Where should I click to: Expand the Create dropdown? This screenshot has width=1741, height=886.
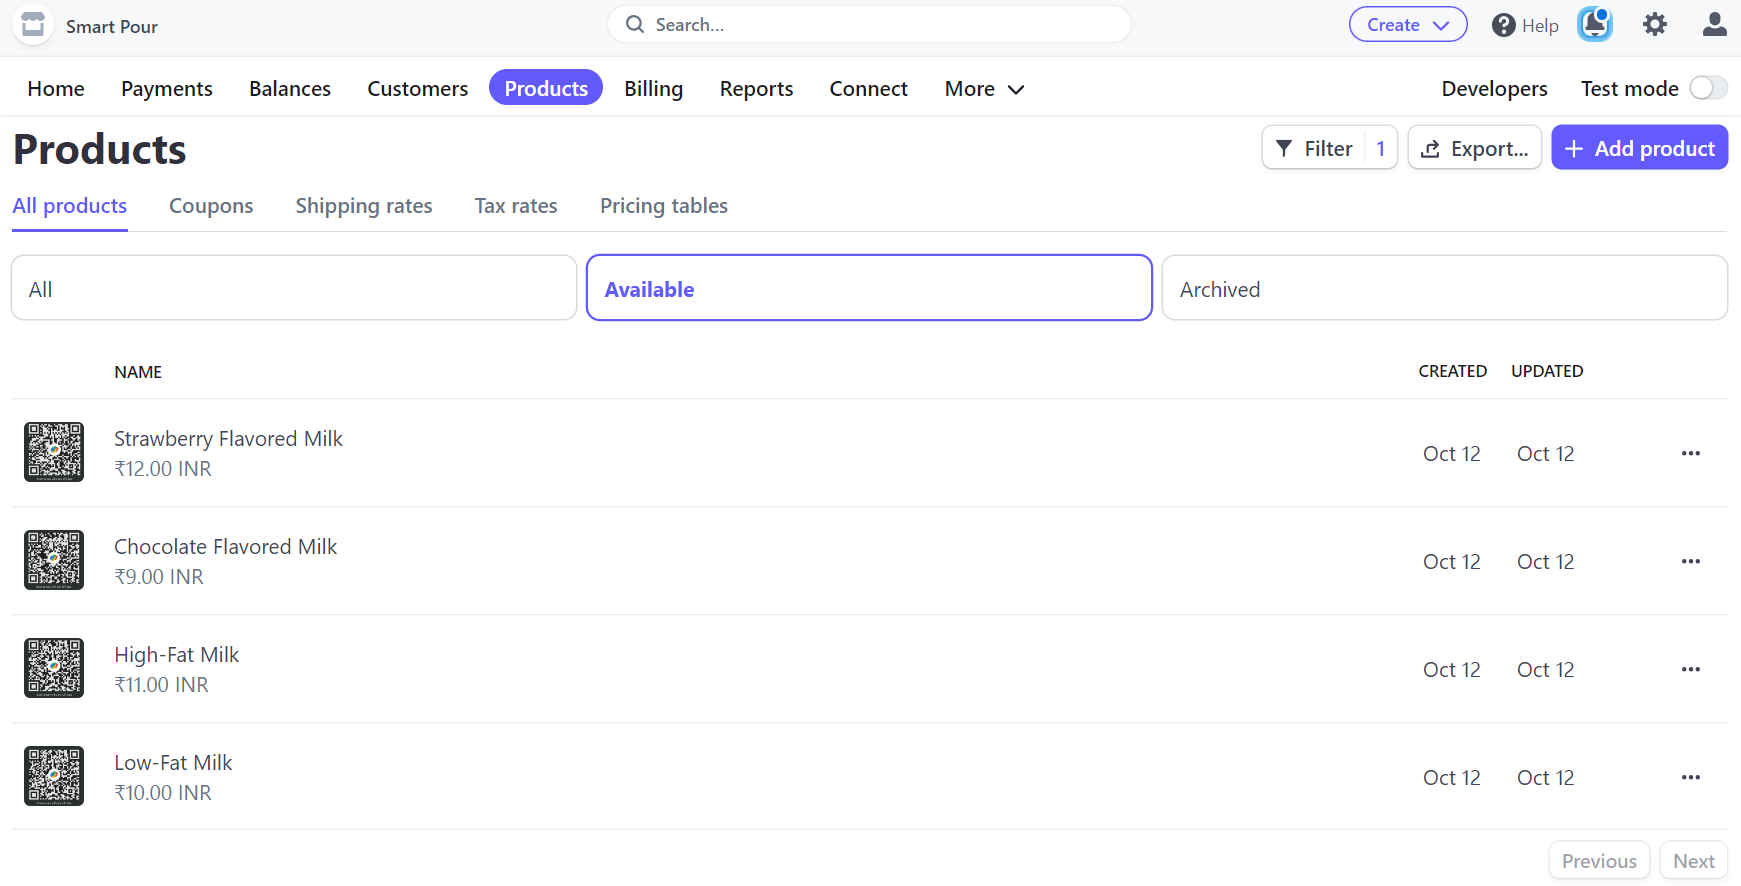(x=1407, y=25)
